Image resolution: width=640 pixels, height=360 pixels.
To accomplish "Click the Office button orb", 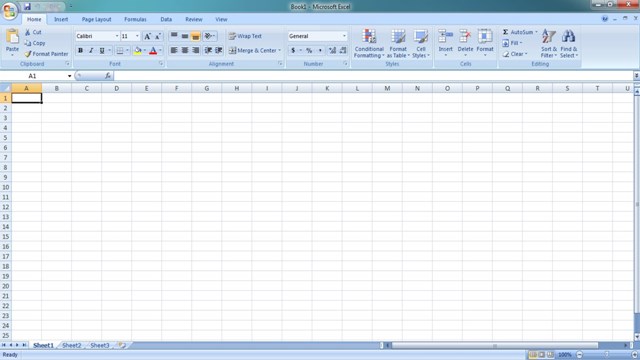I will pyautogui.click(x=9, y=11).
